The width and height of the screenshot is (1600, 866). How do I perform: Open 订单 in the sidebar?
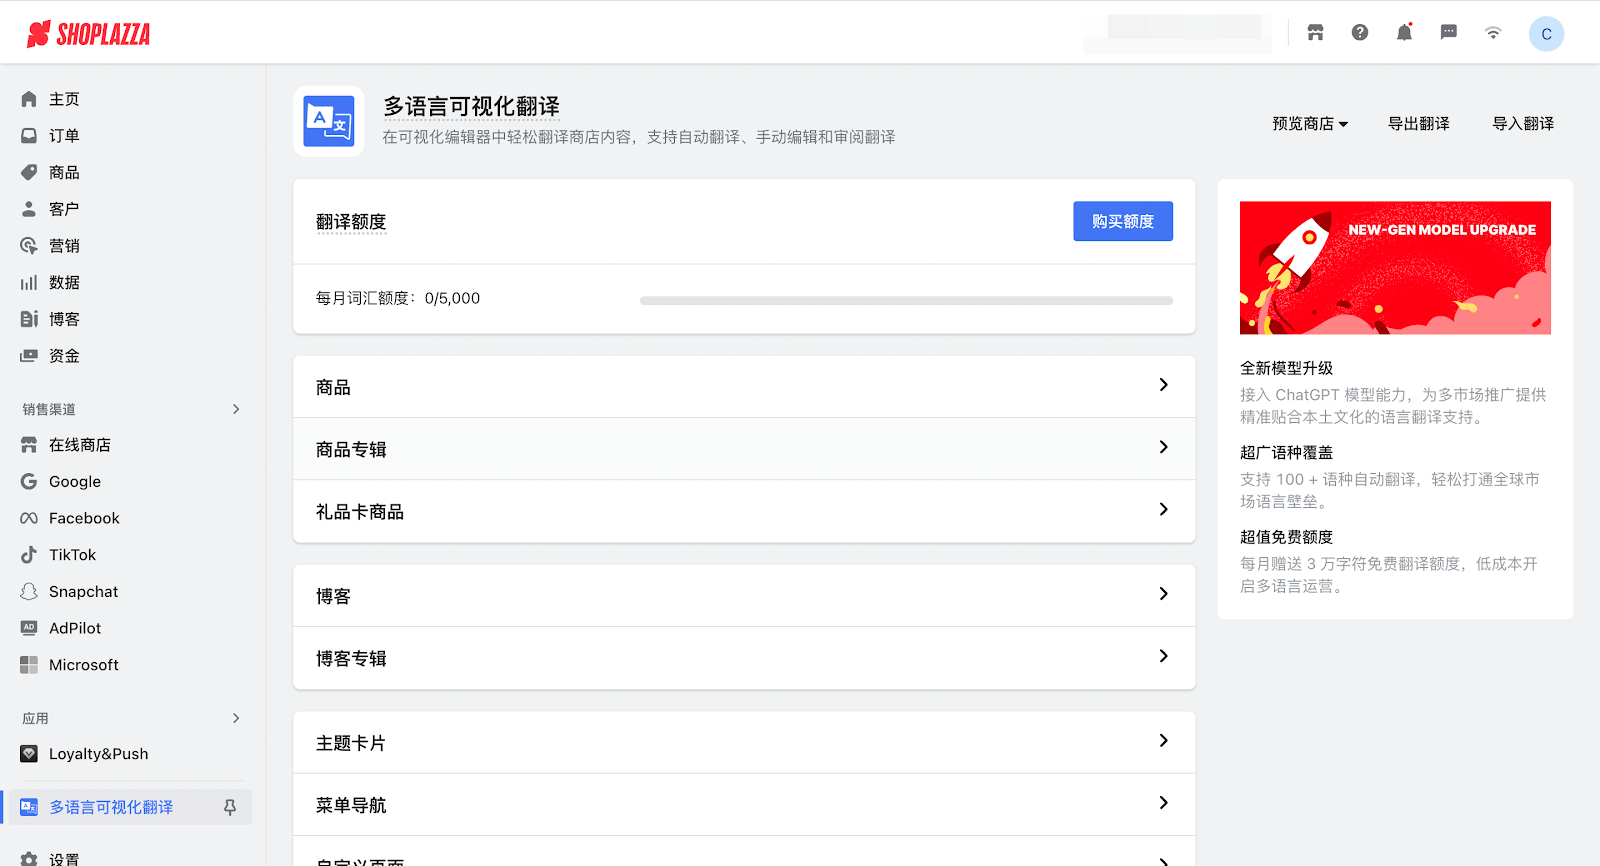[x=64, y=136]
